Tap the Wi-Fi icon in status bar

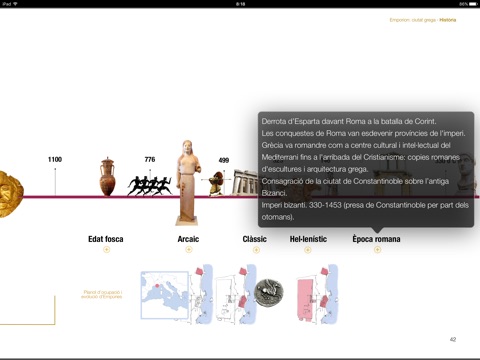click(x=15, y=4)
